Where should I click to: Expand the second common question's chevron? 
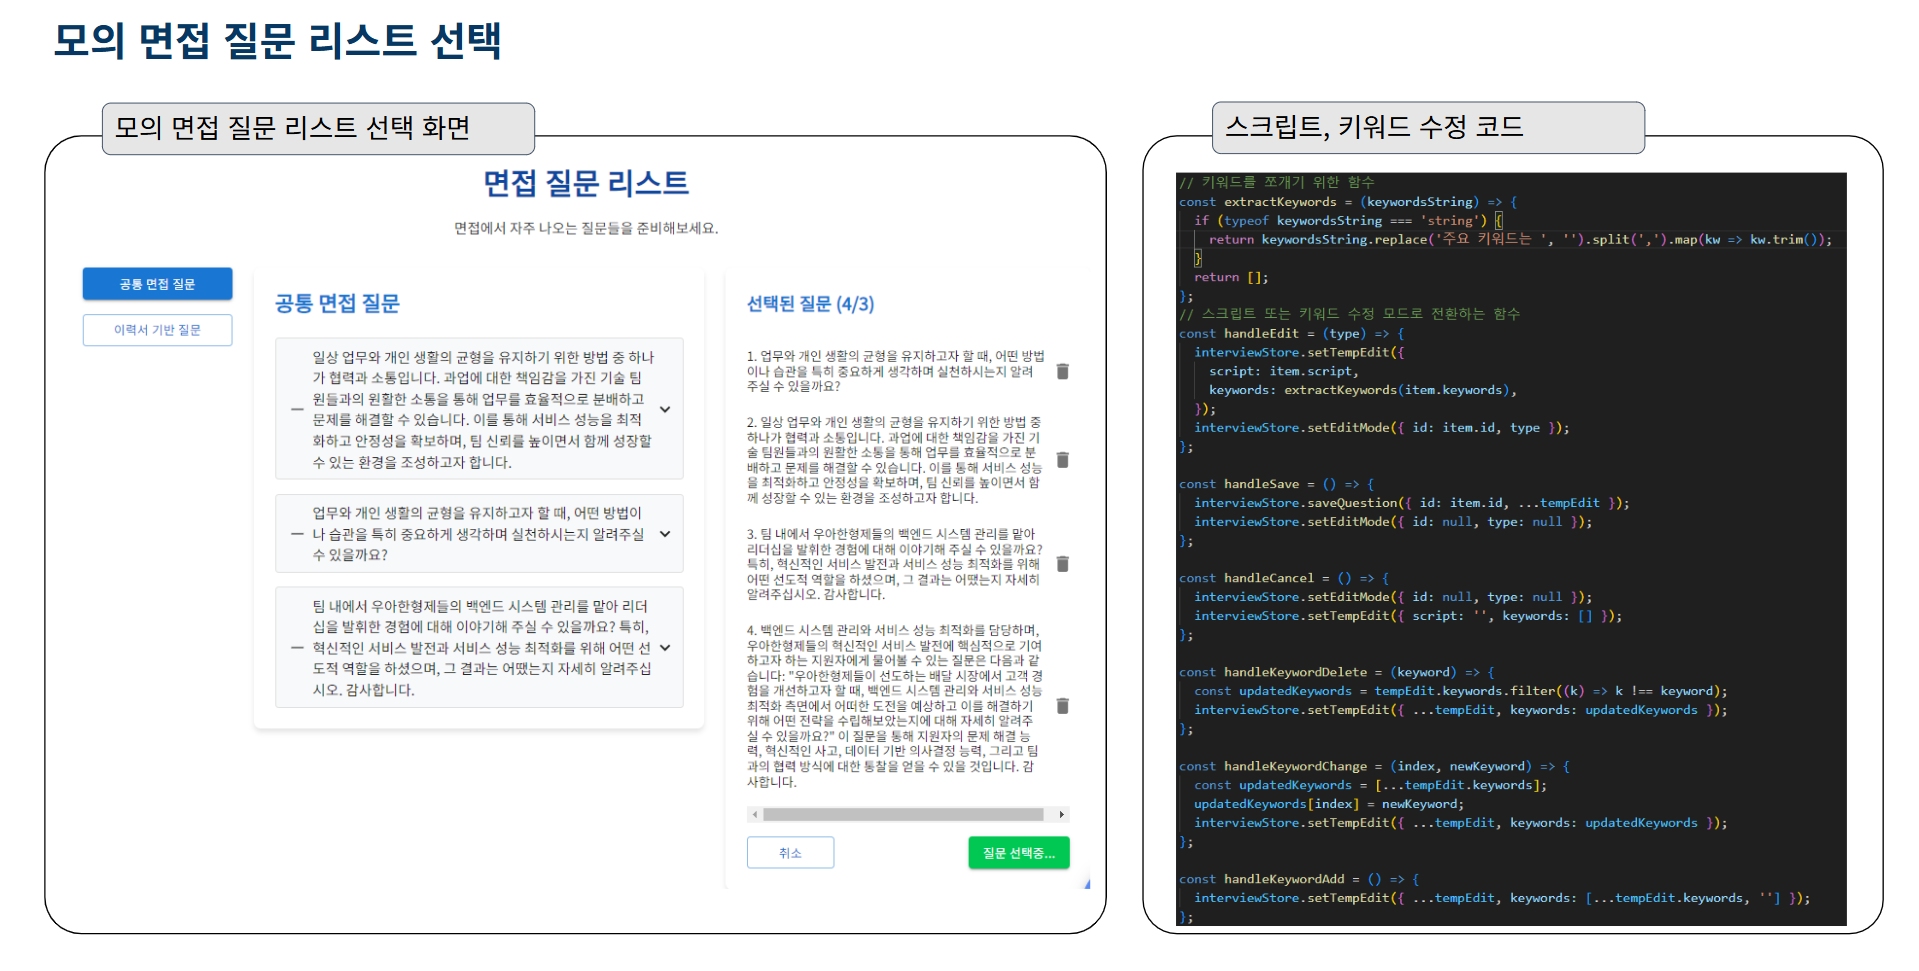pos(665,534)
